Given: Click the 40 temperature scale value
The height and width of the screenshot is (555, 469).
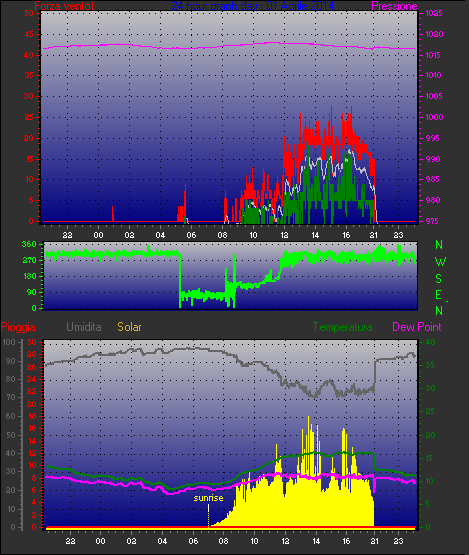Looking at the screenshot, I should pyautogui.click(x=430, y=342).
